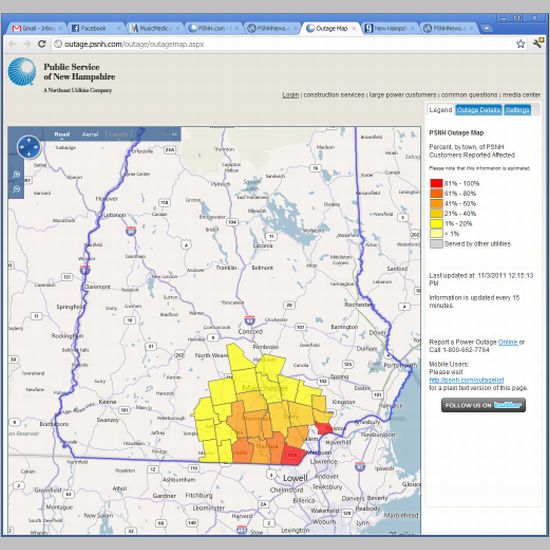Screen dimensions: 550x550
Task: Open a new browser tab
Action: [487, 28]
